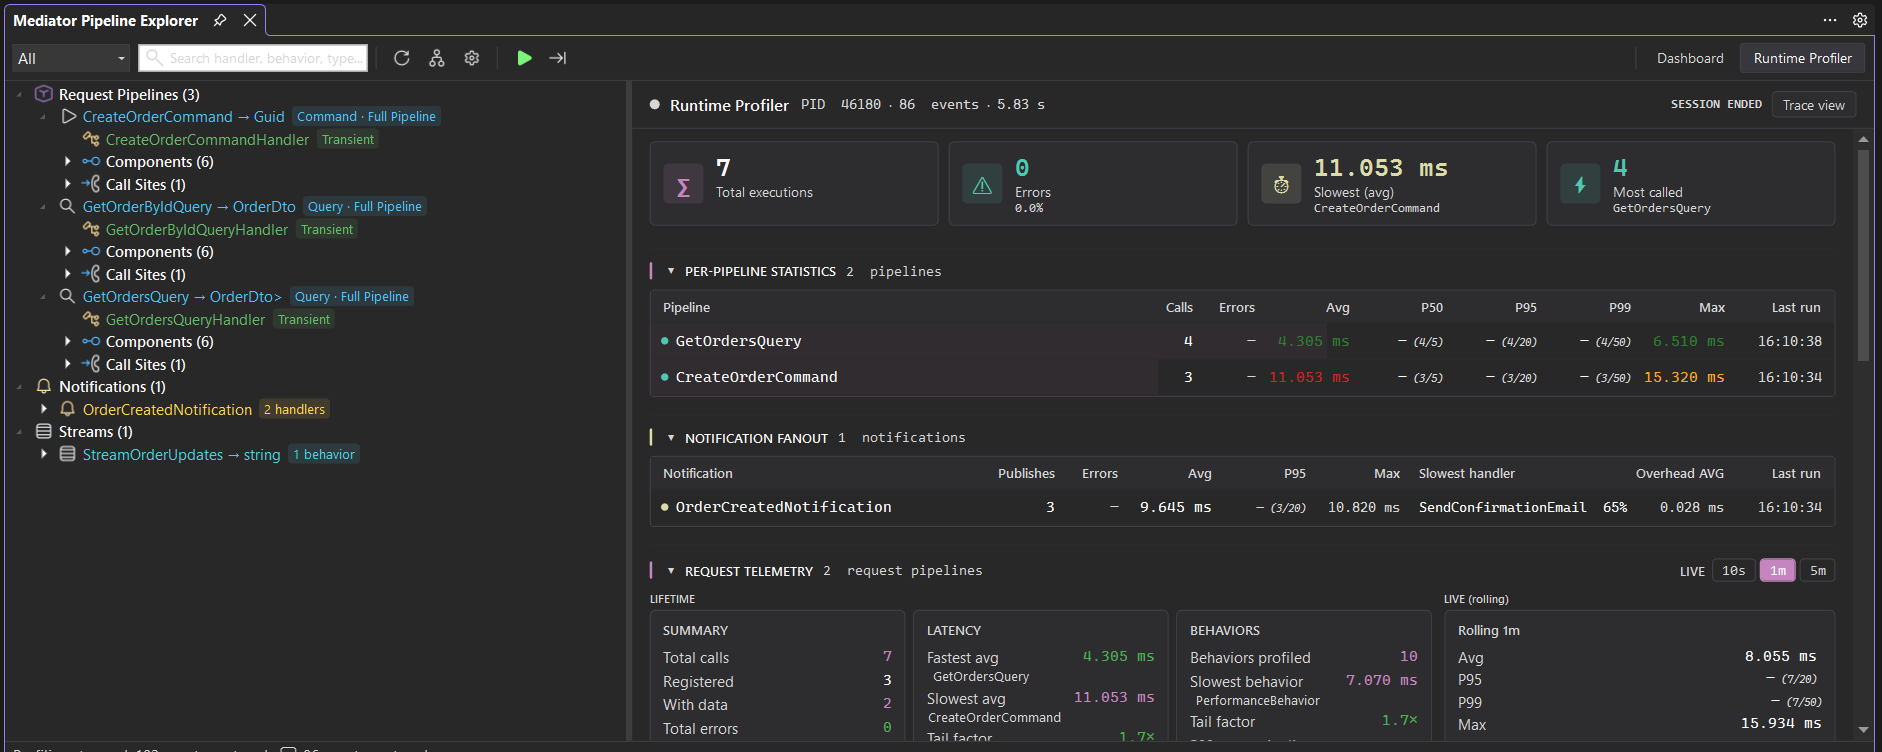
Task: Select the 5m live window
Action: pos(1818,570)
